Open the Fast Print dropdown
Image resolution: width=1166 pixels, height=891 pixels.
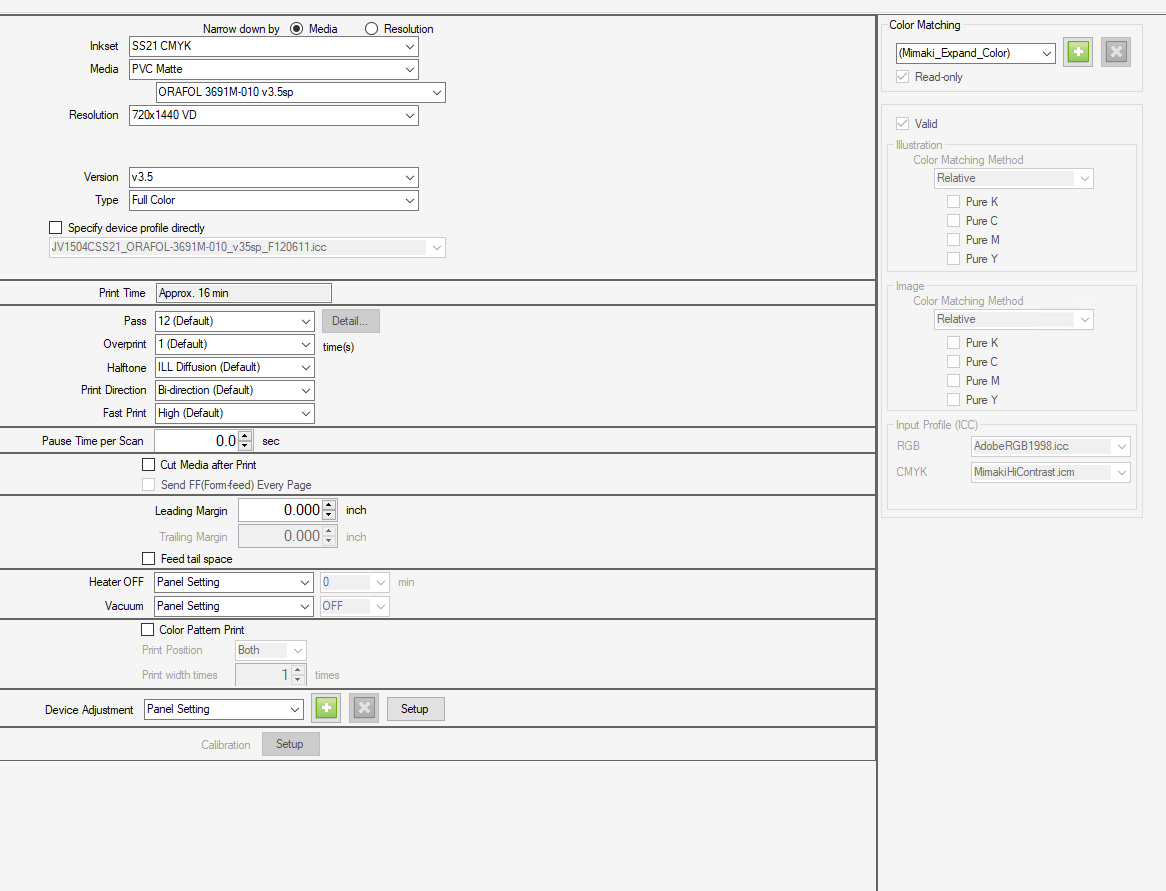pyautogui.click(x=234, y=413)
